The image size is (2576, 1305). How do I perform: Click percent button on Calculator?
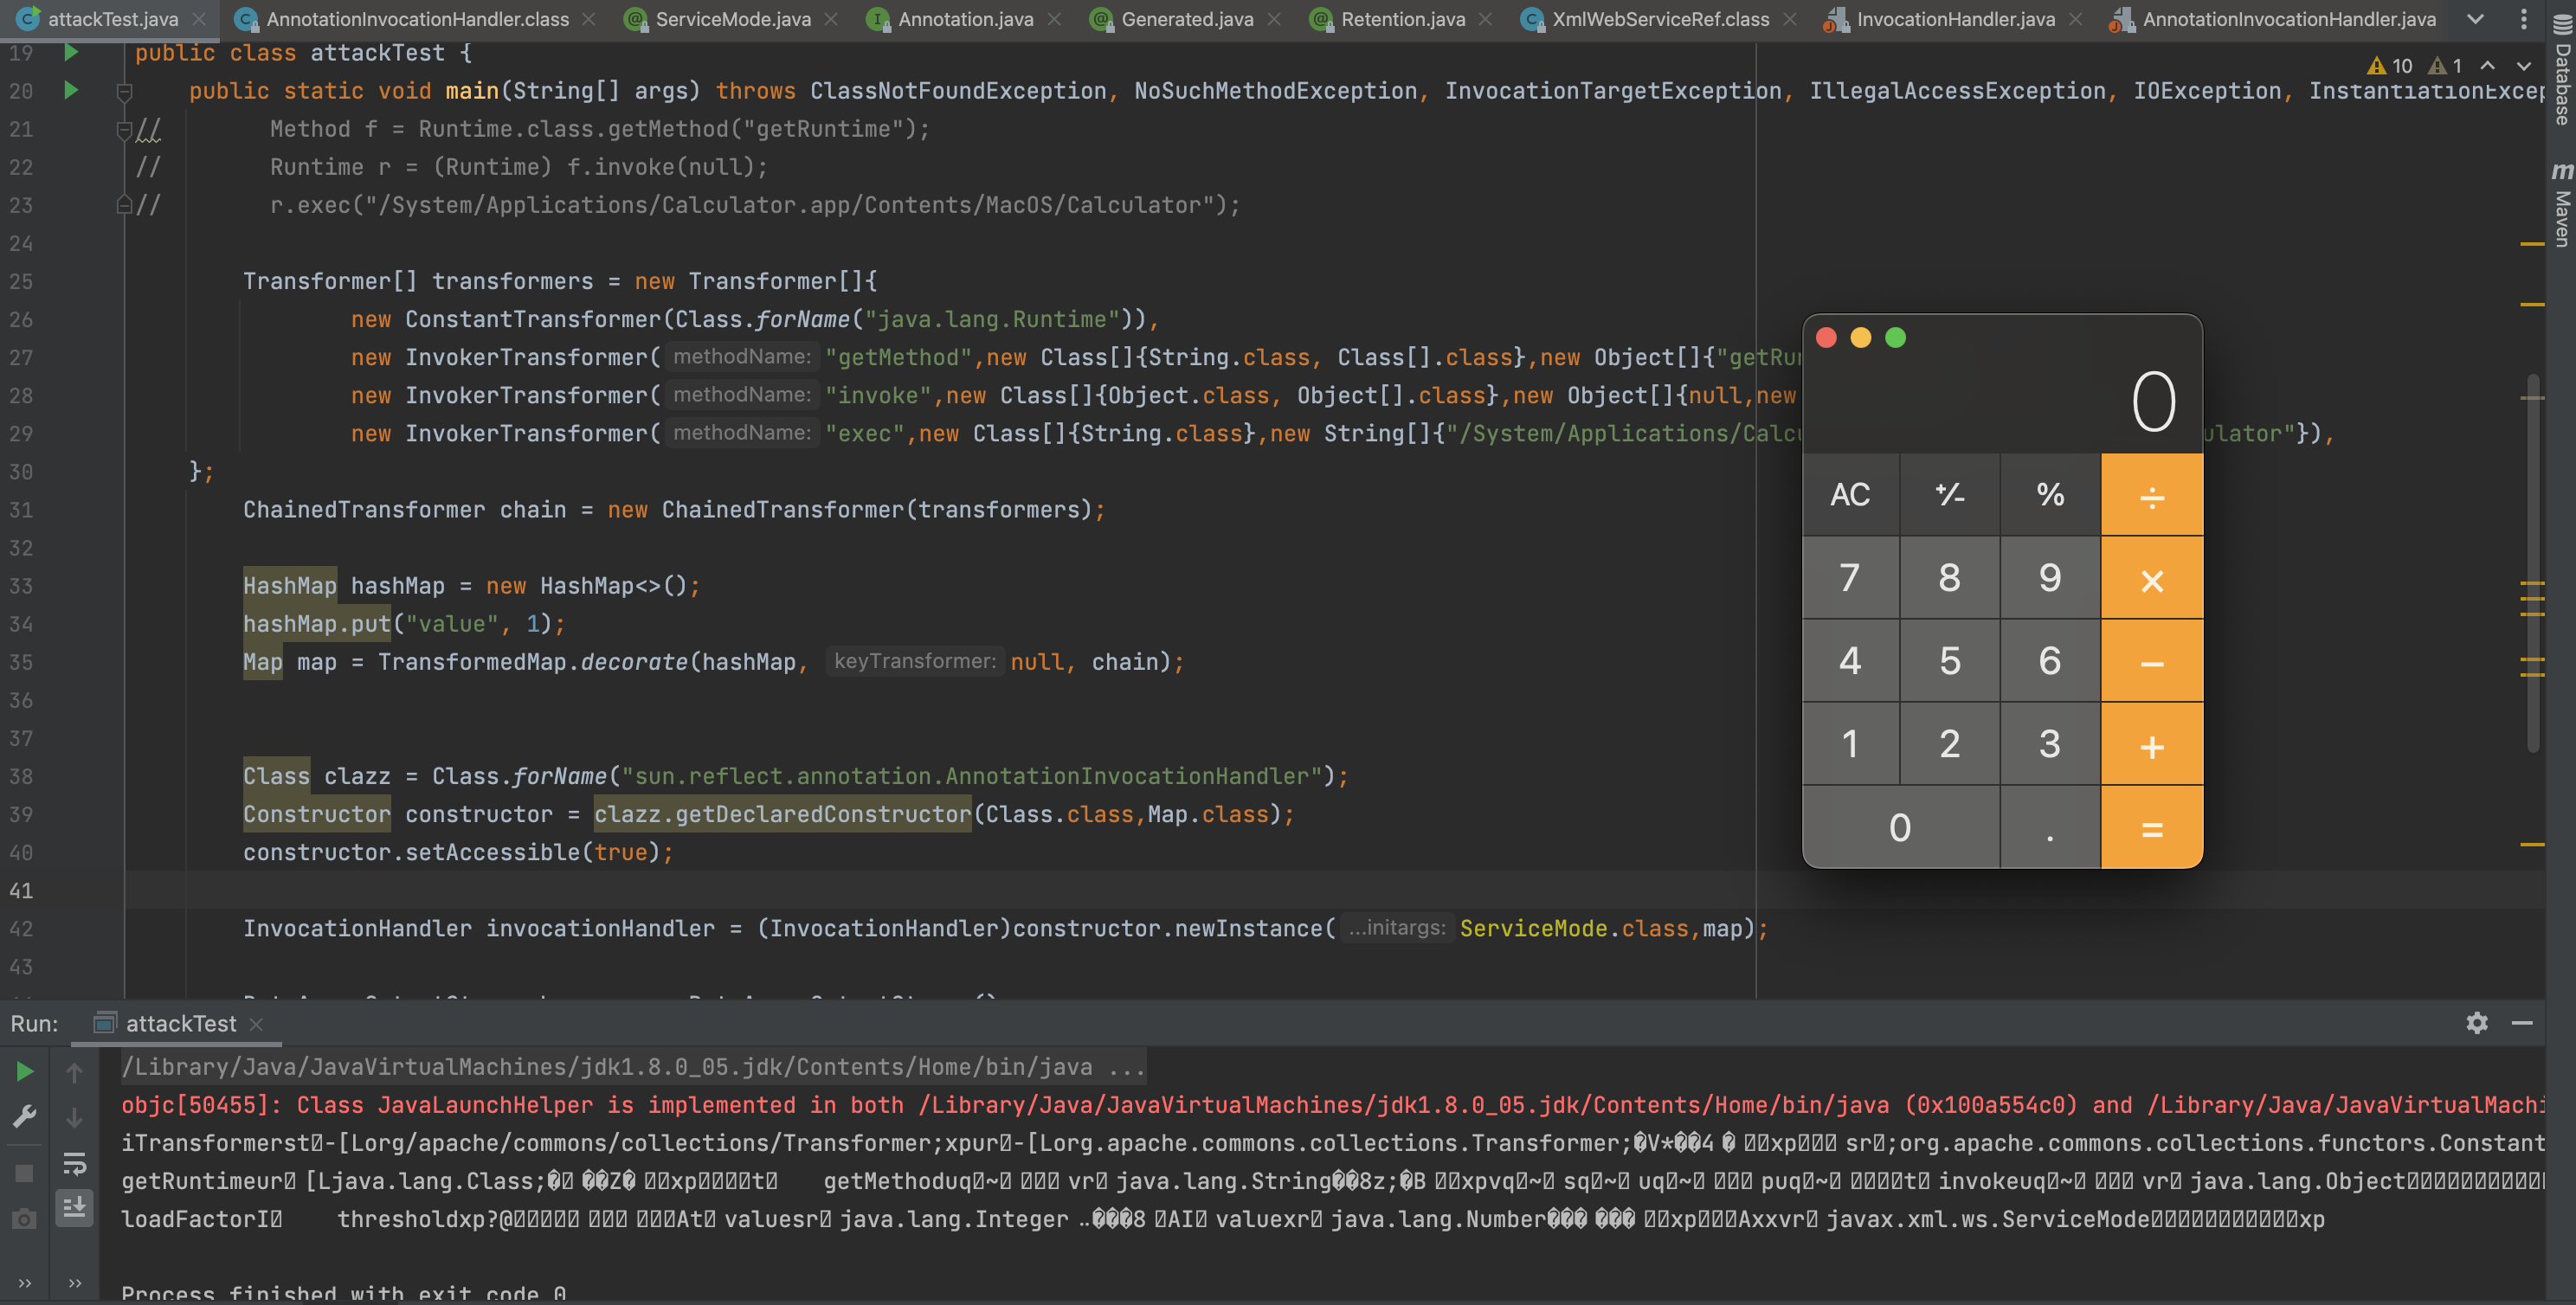(x=2051, y=494)
